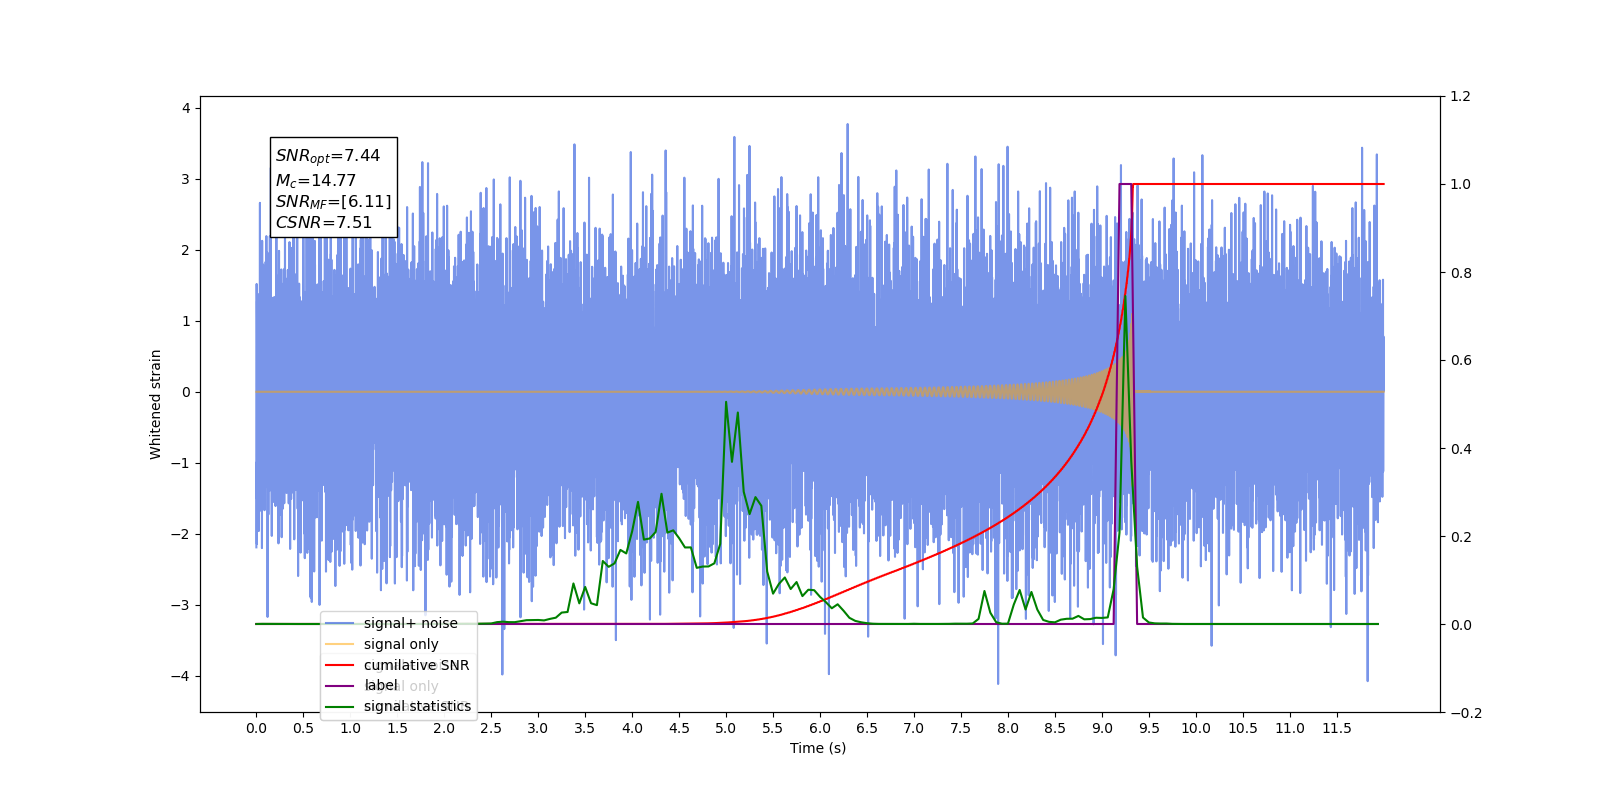Click the 9.0 tick on the time axis
Viewport: 1600px width, 800px height.
(1102, 728)
